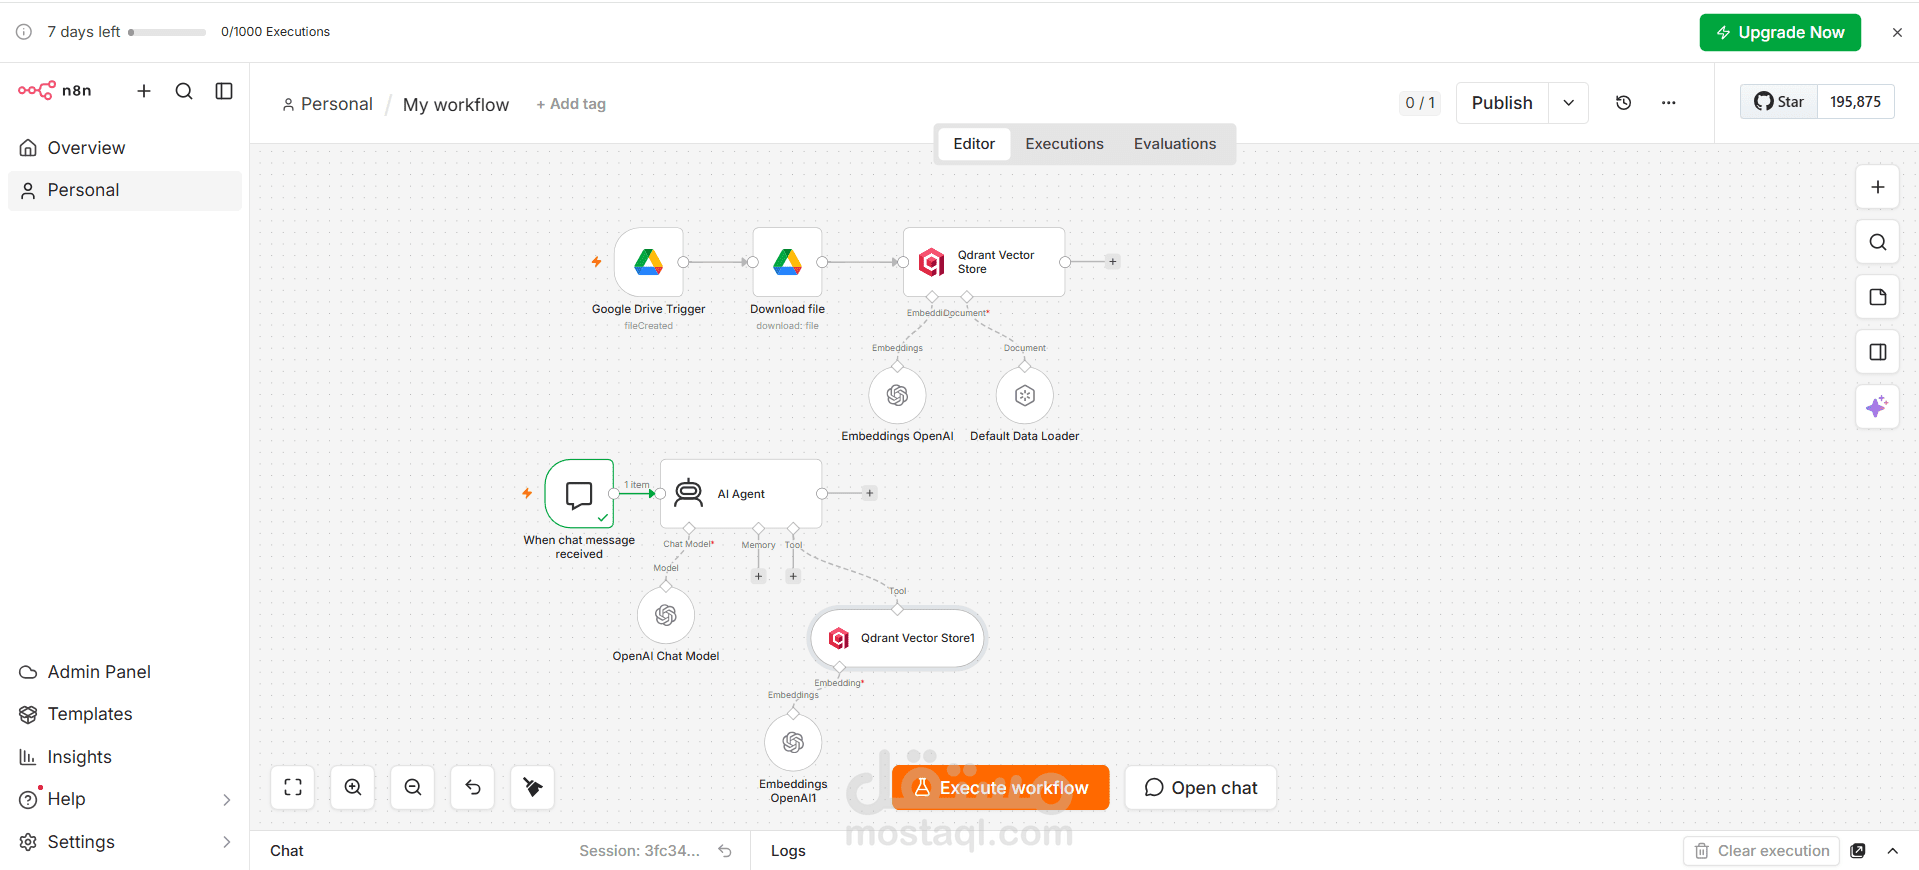1919x870 pixels.
Task: Expand the bottom chat panel chevron
Action: (x=1893, y=851)
